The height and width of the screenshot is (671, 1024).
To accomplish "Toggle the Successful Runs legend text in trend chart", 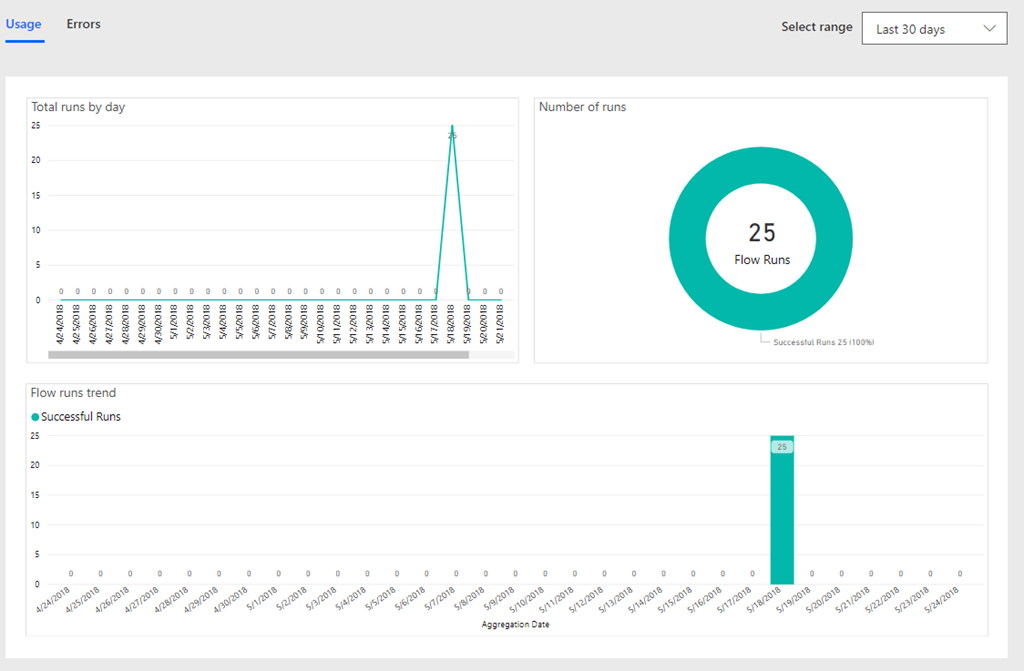I will tap(81, 417).
